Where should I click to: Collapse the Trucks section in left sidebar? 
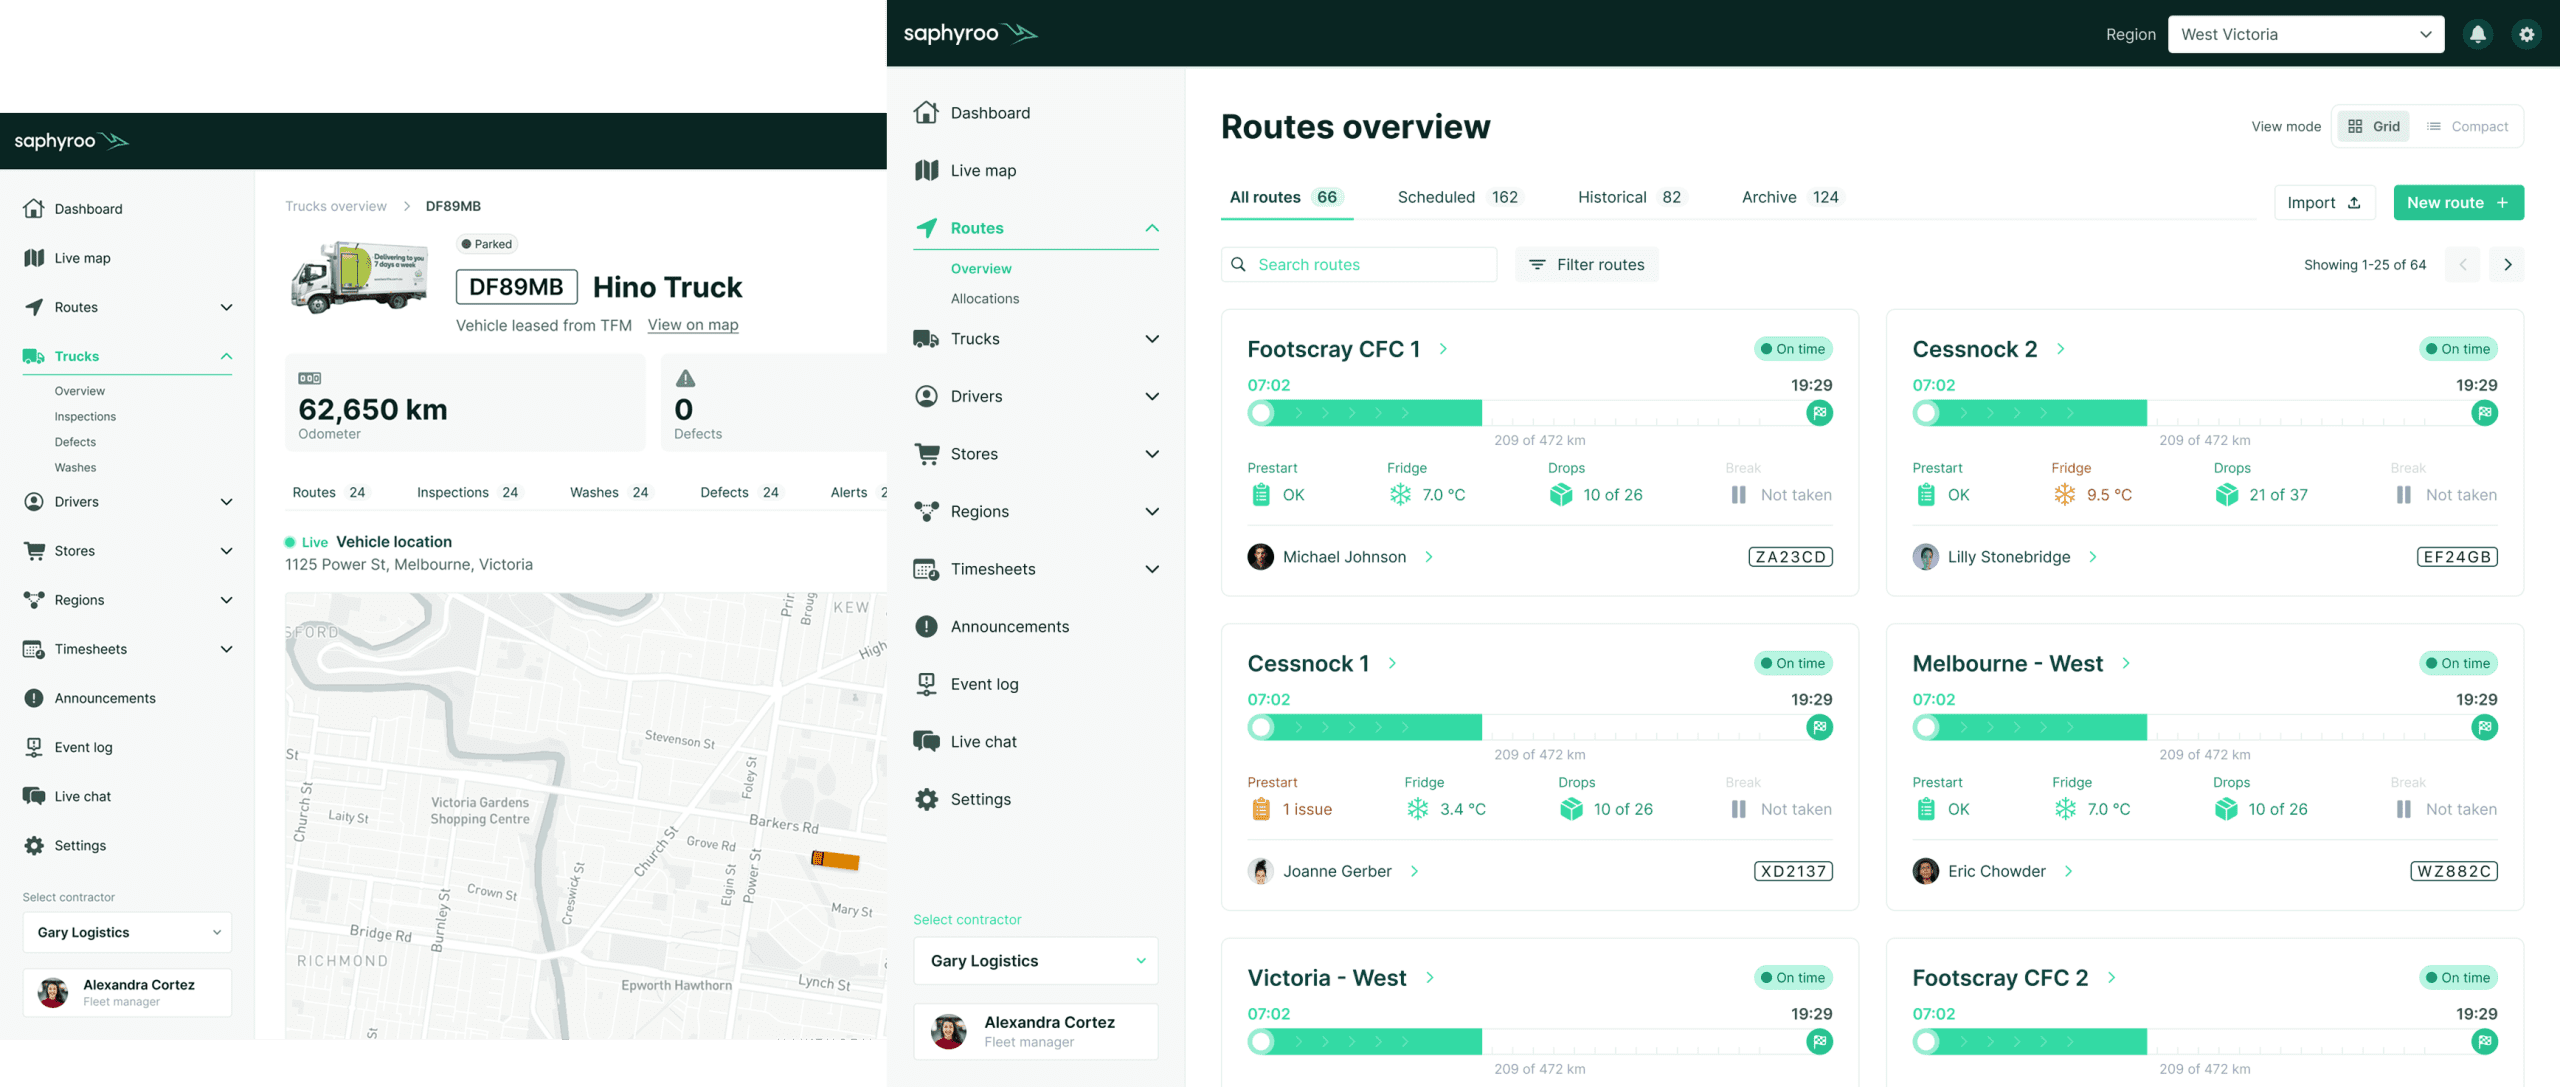pos(226,356)
